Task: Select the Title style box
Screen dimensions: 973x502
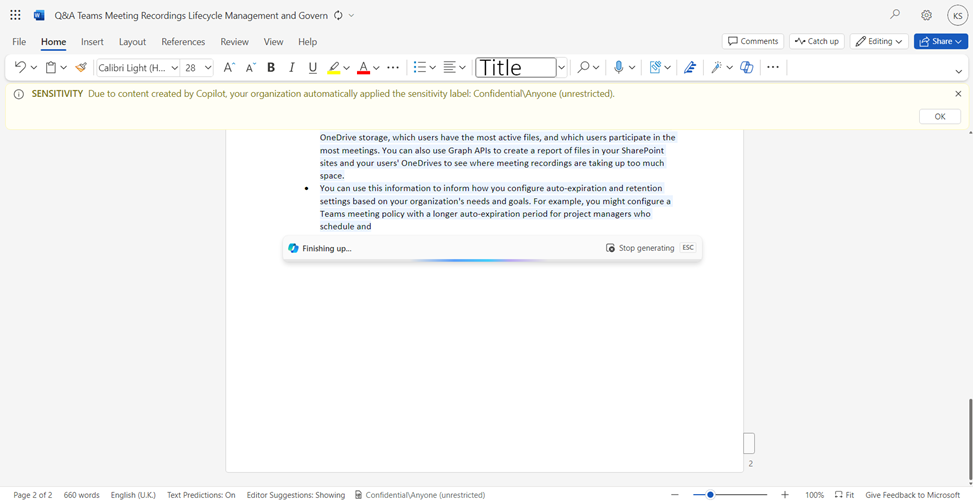Action: [516, 67]
